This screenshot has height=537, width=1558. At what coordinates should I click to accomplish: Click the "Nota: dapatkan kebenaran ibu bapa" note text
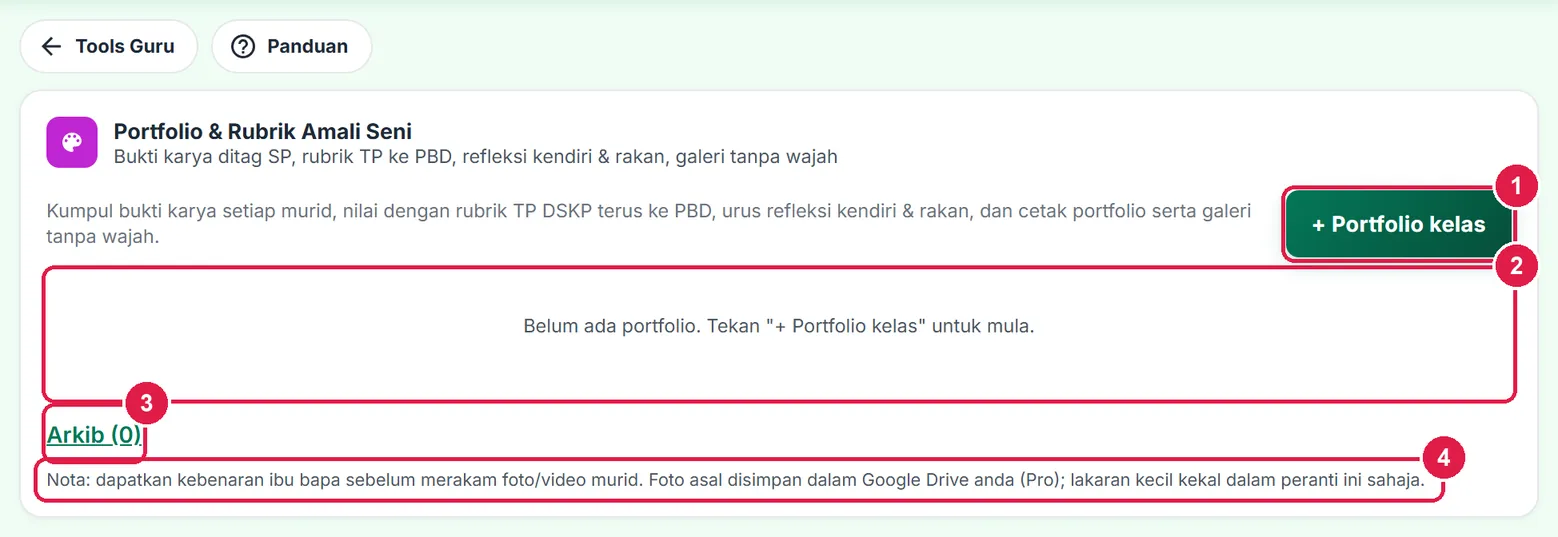pyautogui.click(x=735, y=480)
